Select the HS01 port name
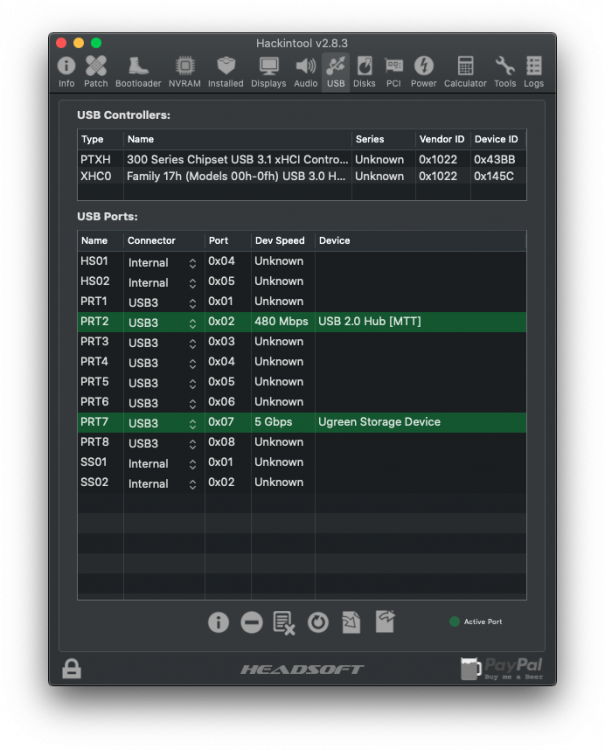605x750 pixels. (94, 261)
